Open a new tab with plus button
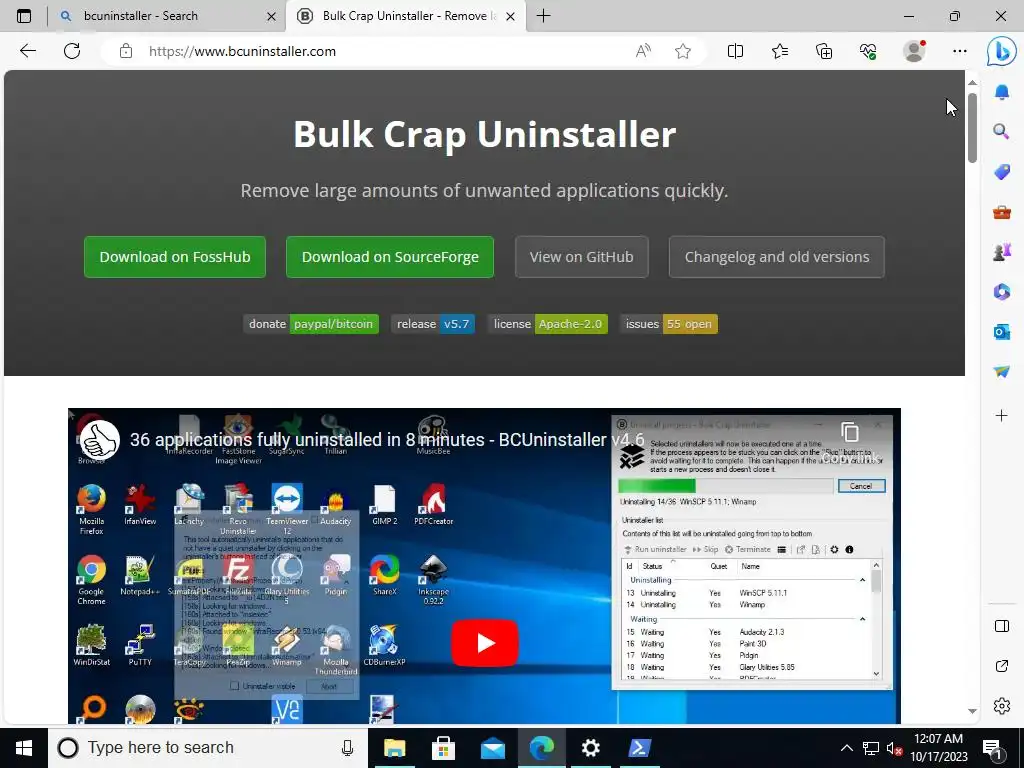 [543, 16]
